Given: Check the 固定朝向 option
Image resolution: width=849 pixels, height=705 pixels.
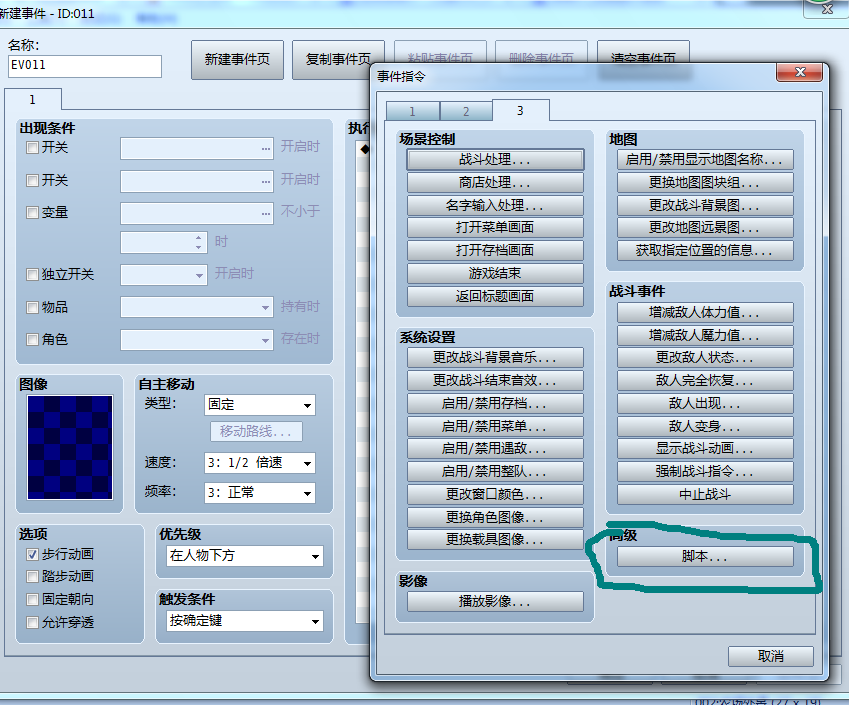Looking at the screenshot, I should pos(32,599).
